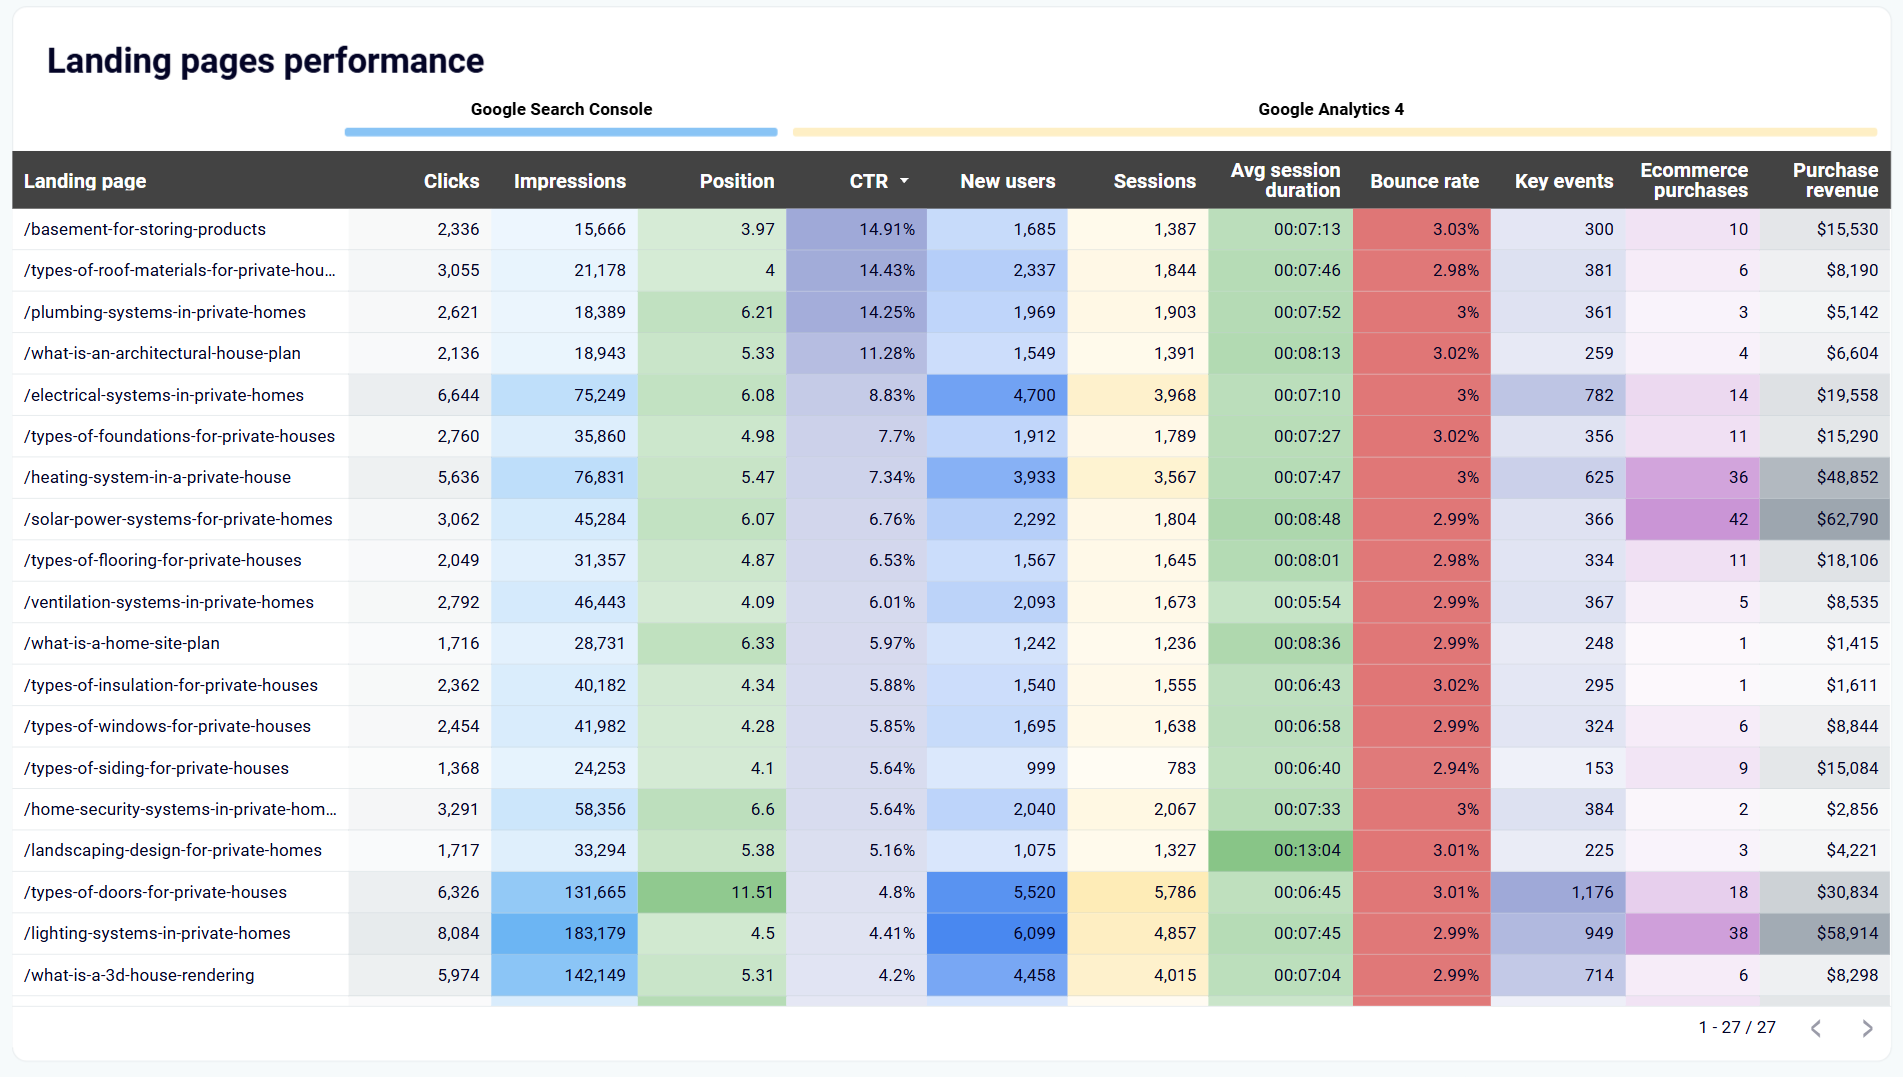The image size is (1903, 1077).
Task: Sort by Avg session duration
Action: (1286, 181)
